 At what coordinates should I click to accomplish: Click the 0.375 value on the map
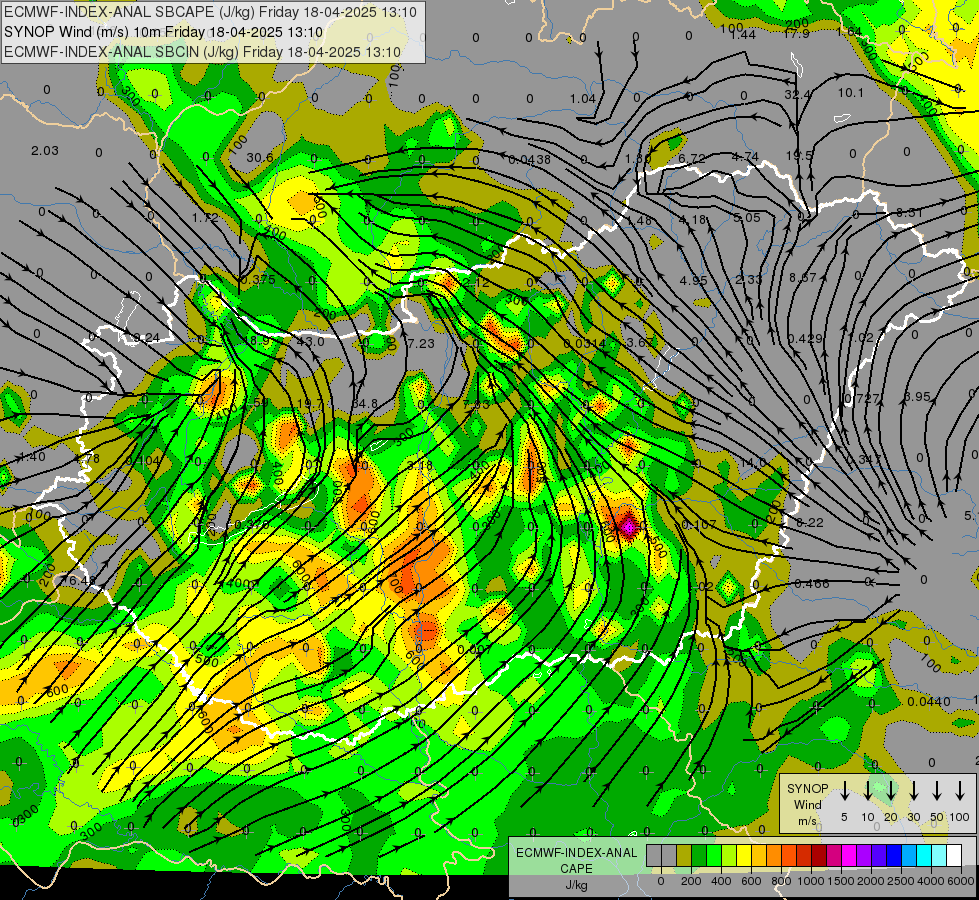258,279
